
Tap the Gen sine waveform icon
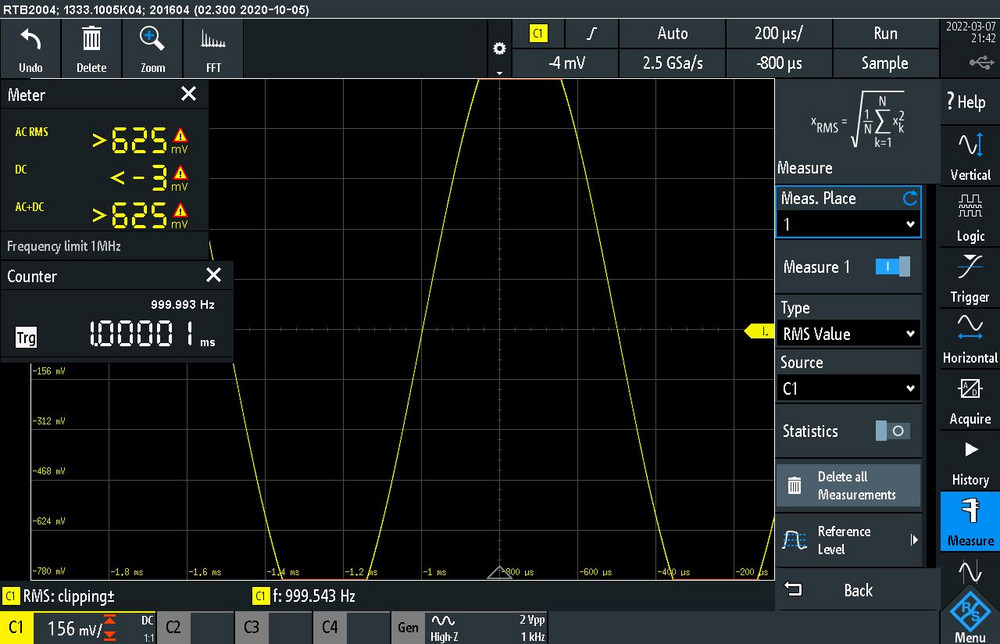coord(443,620)
